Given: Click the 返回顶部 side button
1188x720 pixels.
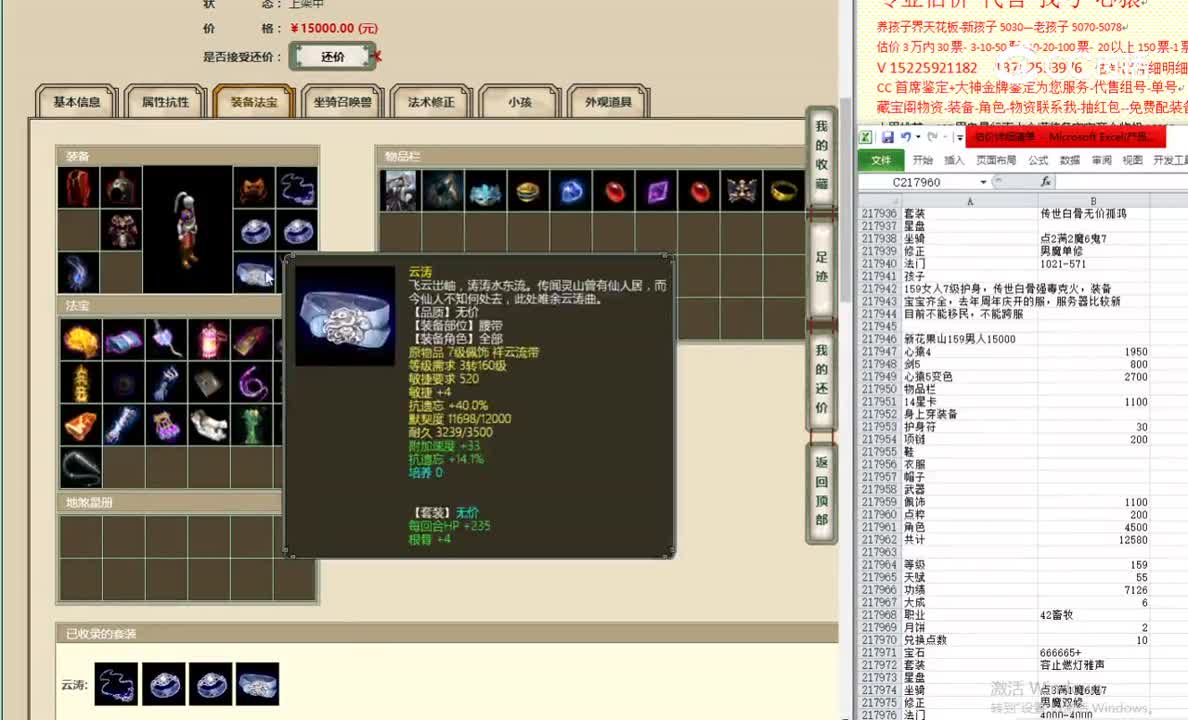Looking at the screenshot, I should coord(821,491).
